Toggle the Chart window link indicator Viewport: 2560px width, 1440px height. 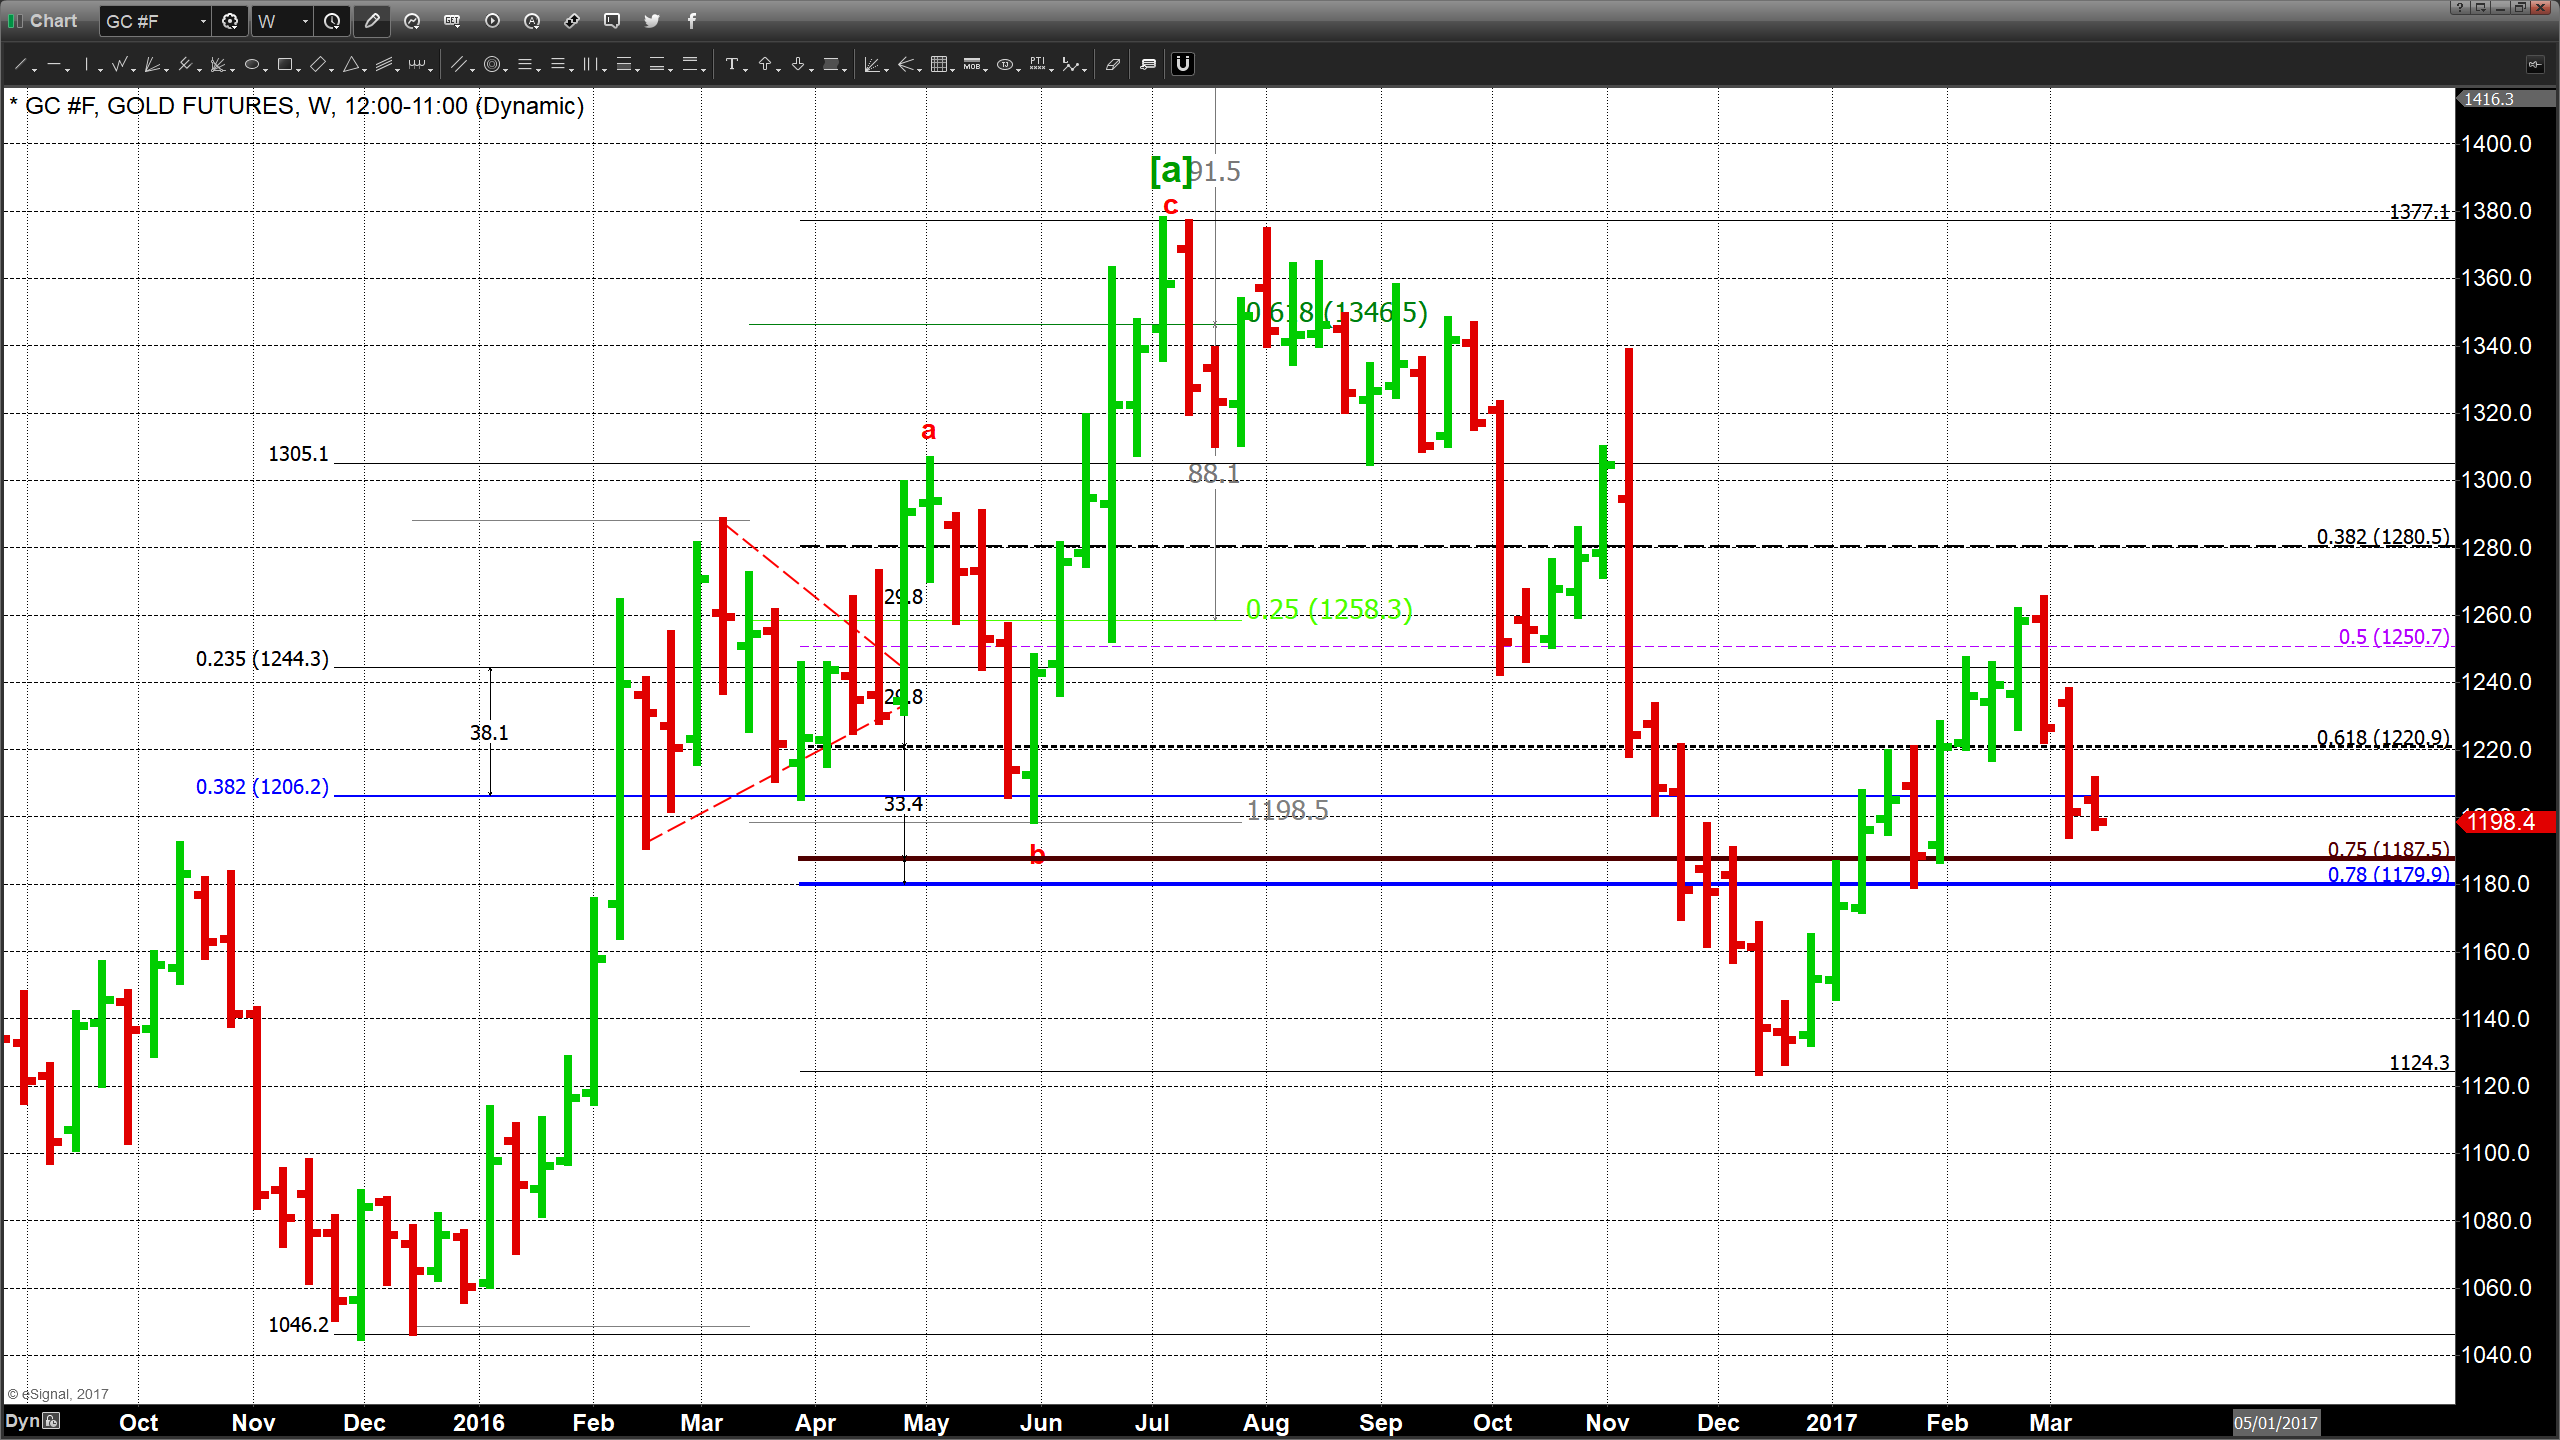[x=14, y=21]
